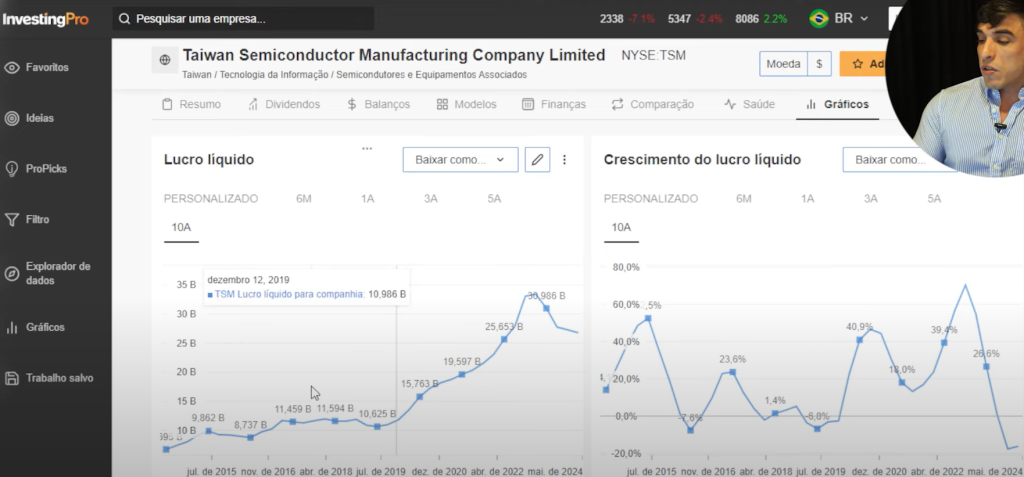
Task: Go to the Comparação tab
Action: pyautogui.click(x=652, y=105)
